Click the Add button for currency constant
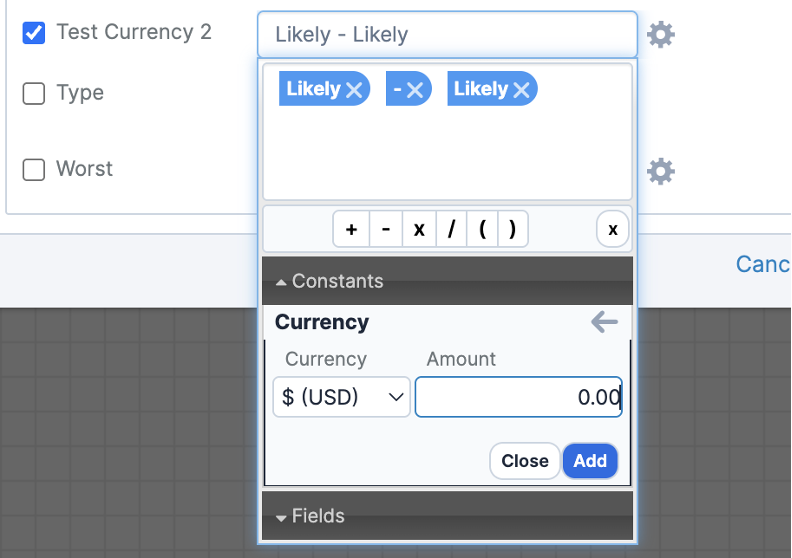The image size is (792, 558). pos(590,461)
